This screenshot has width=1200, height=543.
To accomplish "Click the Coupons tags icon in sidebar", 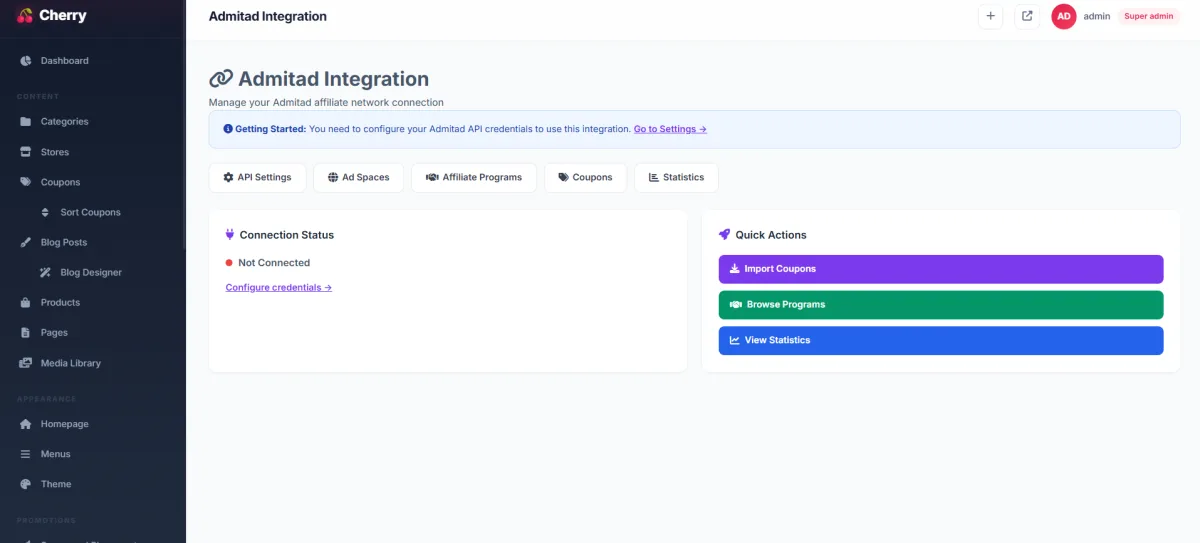I will (26, 182).
